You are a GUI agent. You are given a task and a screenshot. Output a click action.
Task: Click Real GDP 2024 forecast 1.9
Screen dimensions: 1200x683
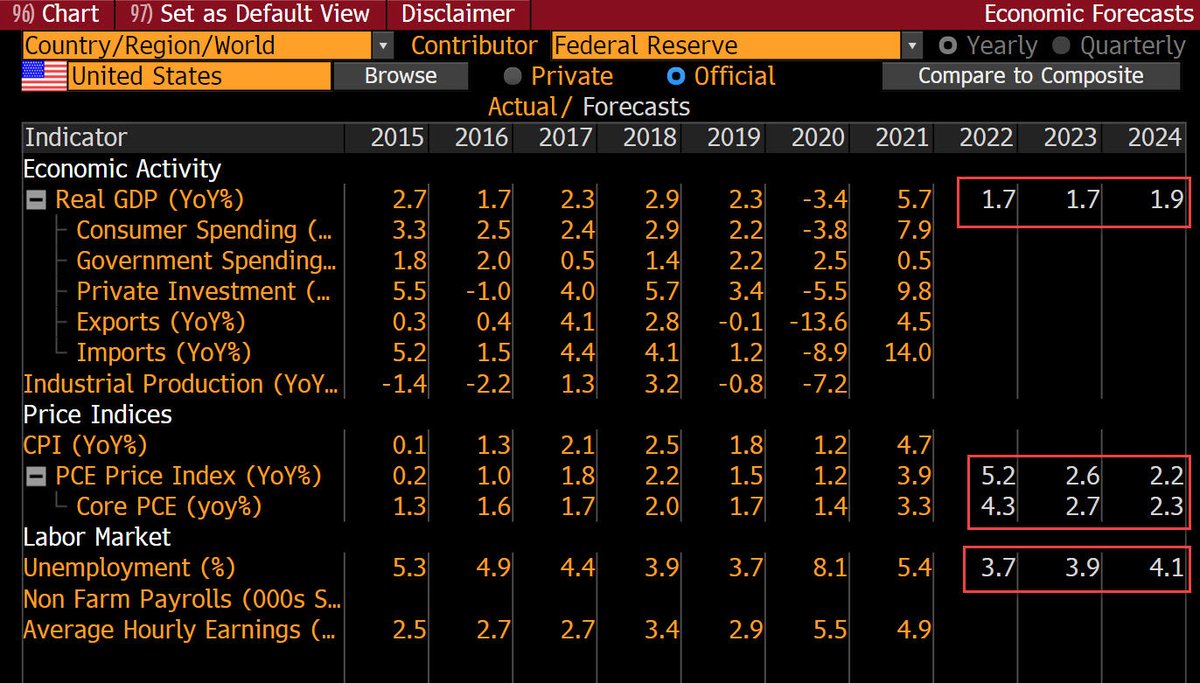1167,200
